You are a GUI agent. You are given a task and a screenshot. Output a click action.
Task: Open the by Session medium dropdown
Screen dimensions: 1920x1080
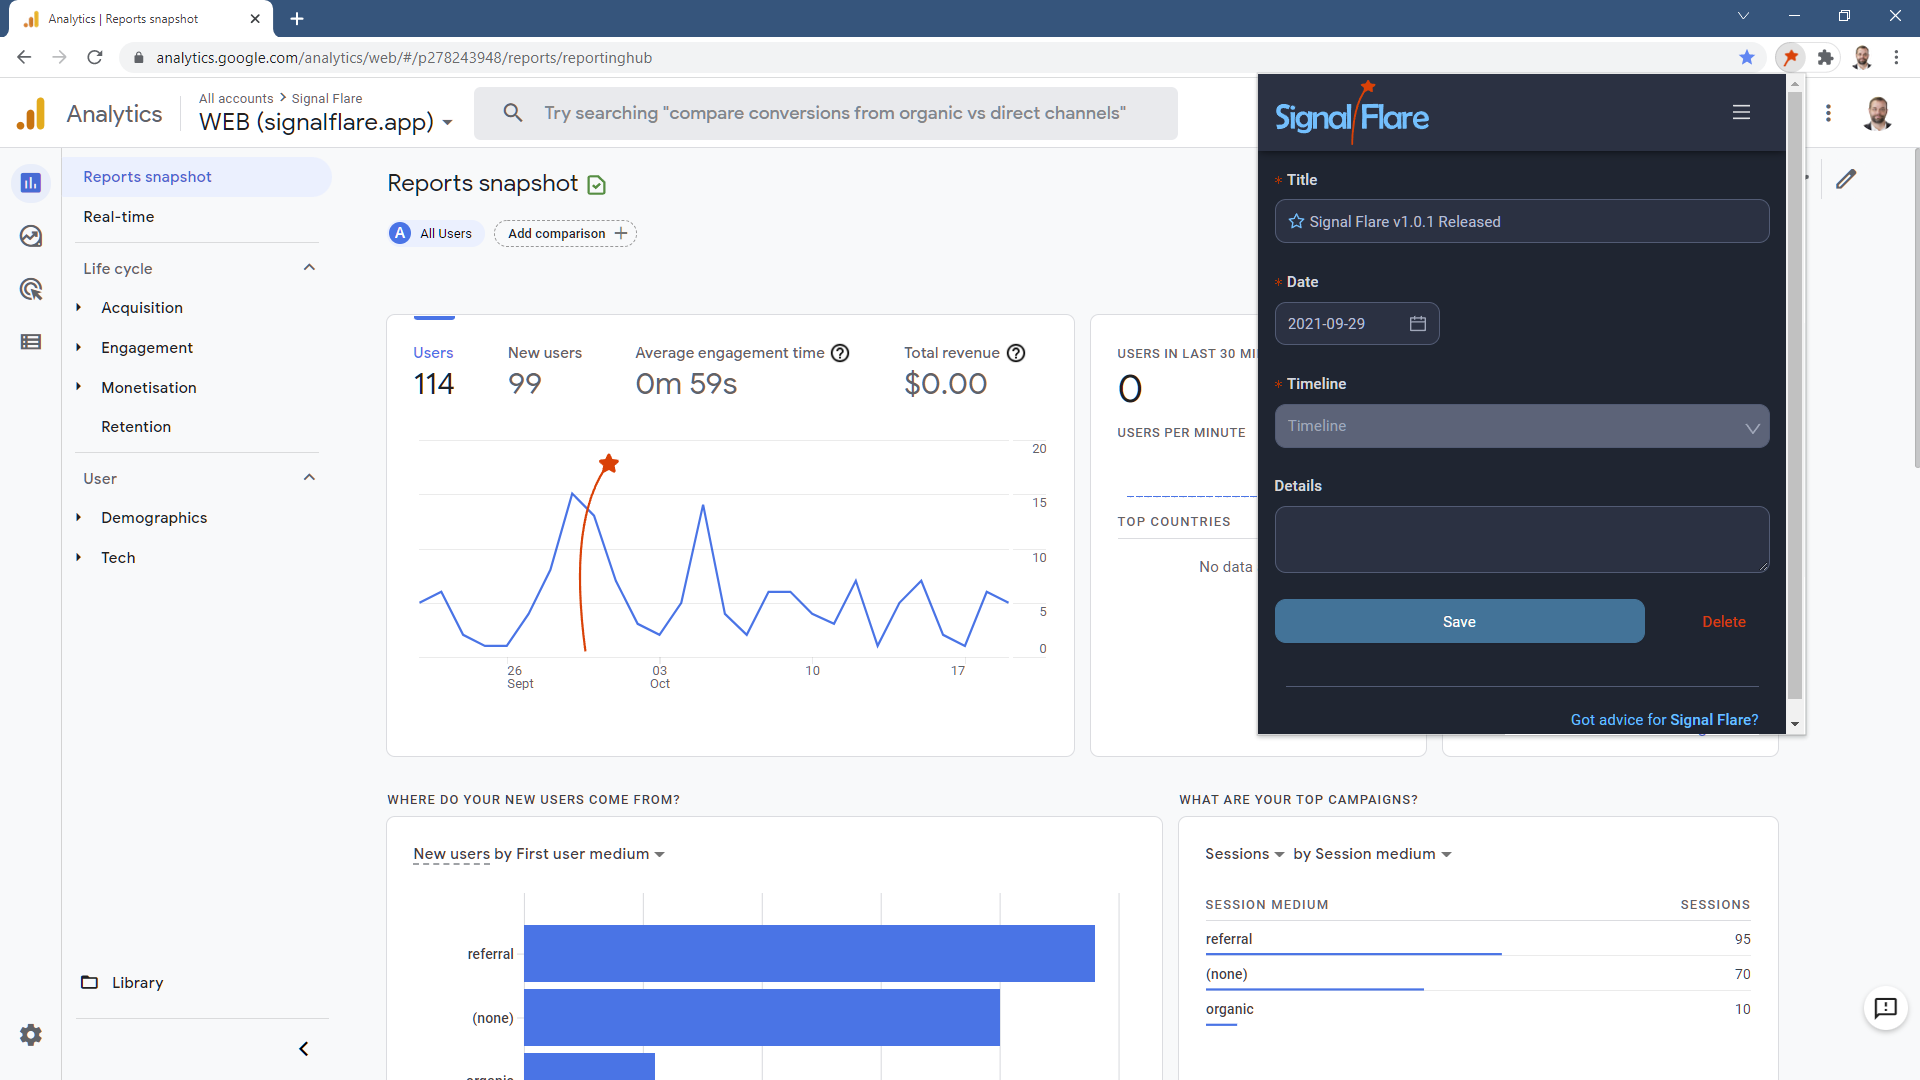tap(1372, 854)
